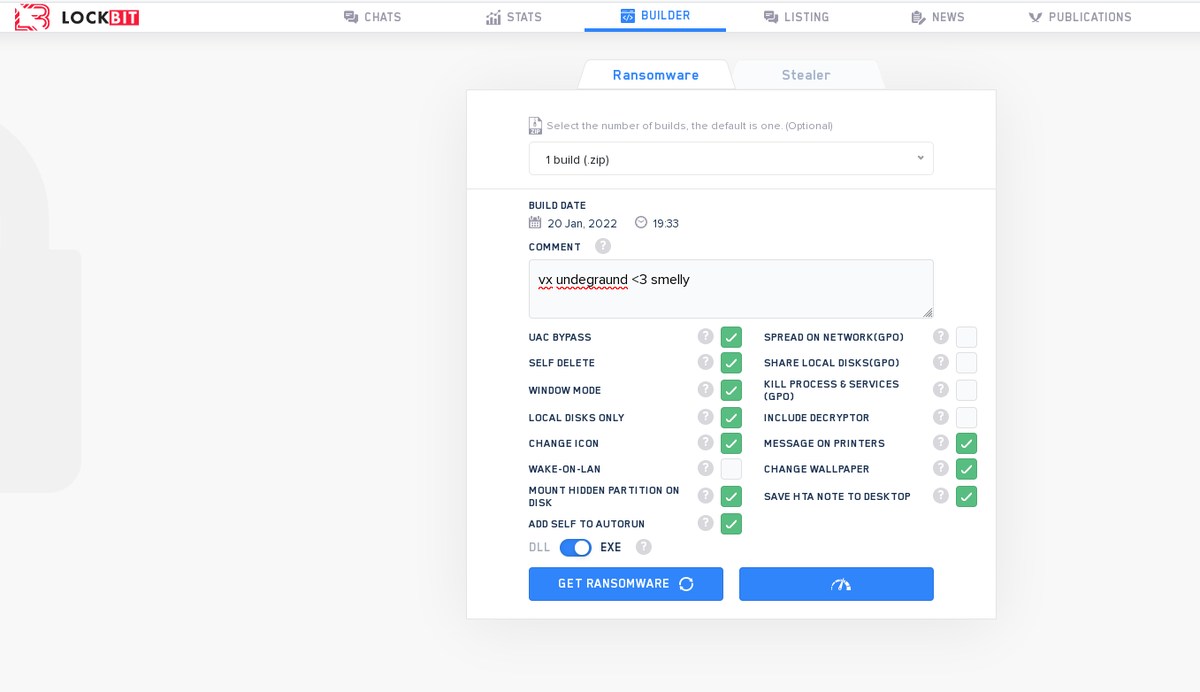Click the help icon for ADD SELF TO AUTORUN
Viewport: 1200px width, 692px height.
[x=706, y=523]
